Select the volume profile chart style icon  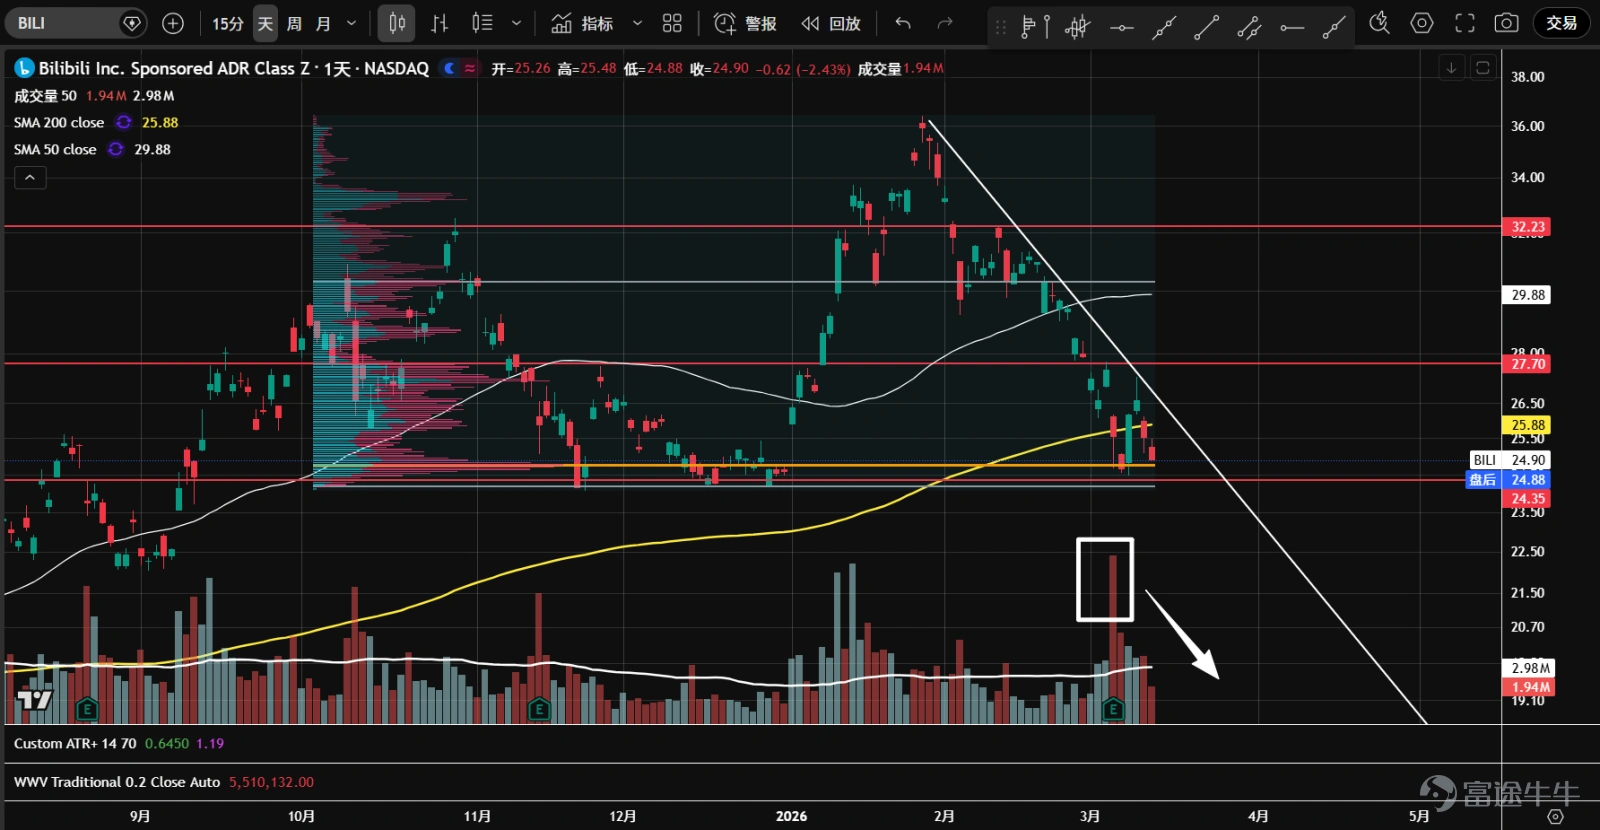482,23
